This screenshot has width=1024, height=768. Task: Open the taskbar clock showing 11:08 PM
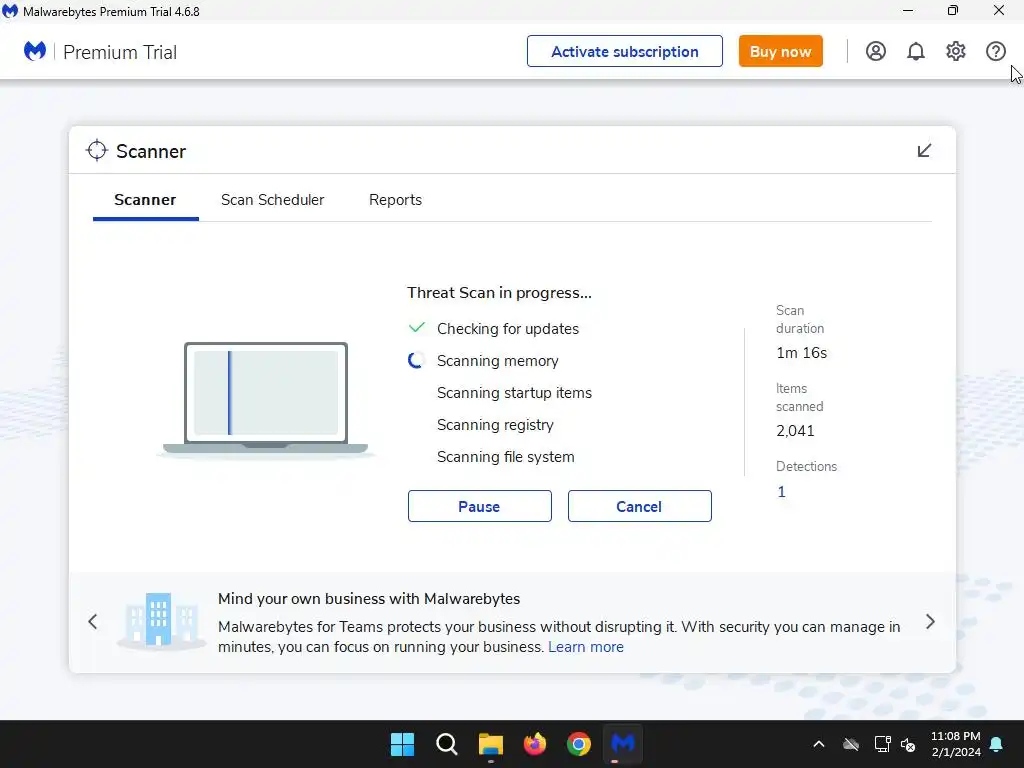[955, 744]
